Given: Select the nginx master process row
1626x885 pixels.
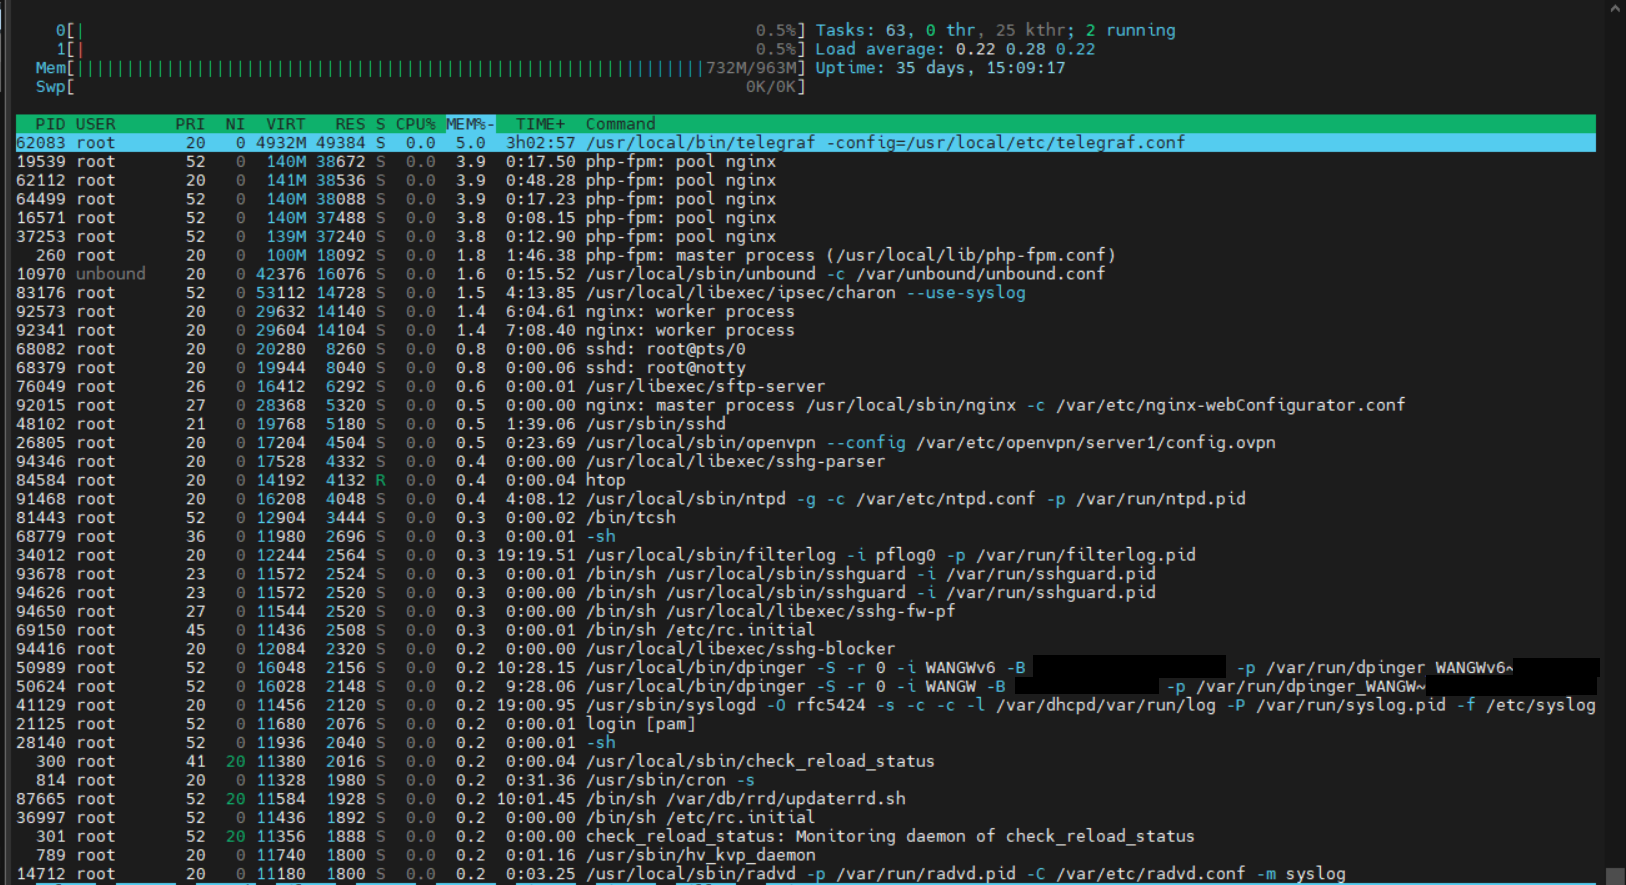Looking at the screenshot, I should (805, 405).
